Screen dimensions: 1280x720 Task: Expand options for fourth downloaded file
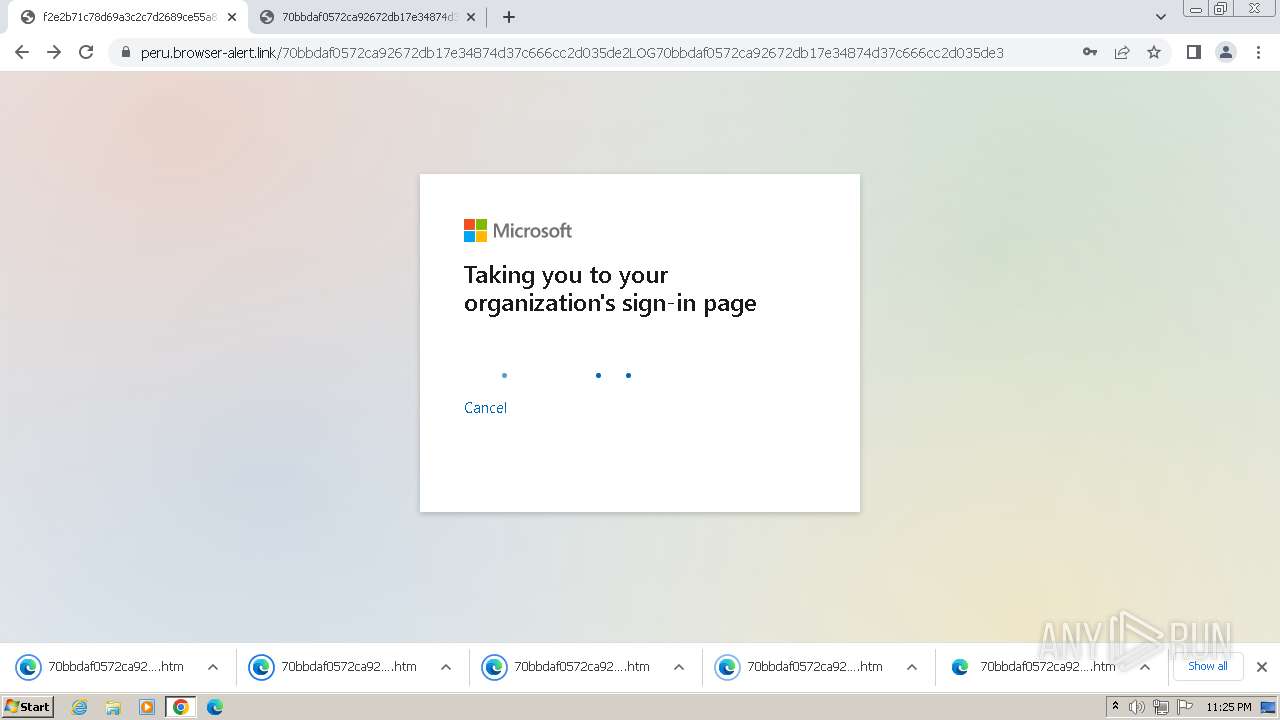pos(912,667)
